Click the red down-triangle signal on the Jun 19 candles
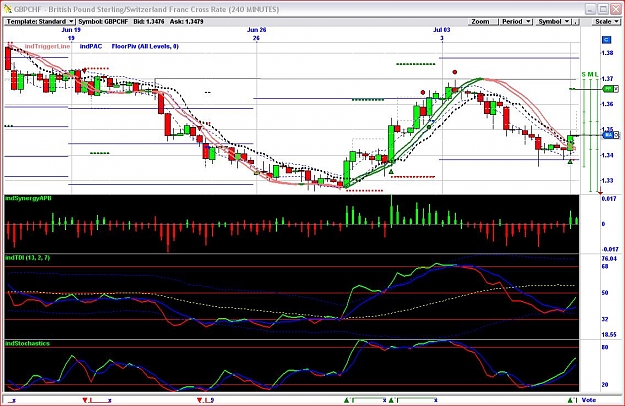The width and height of the screenshot is (625, 406). tap(84, 71)
